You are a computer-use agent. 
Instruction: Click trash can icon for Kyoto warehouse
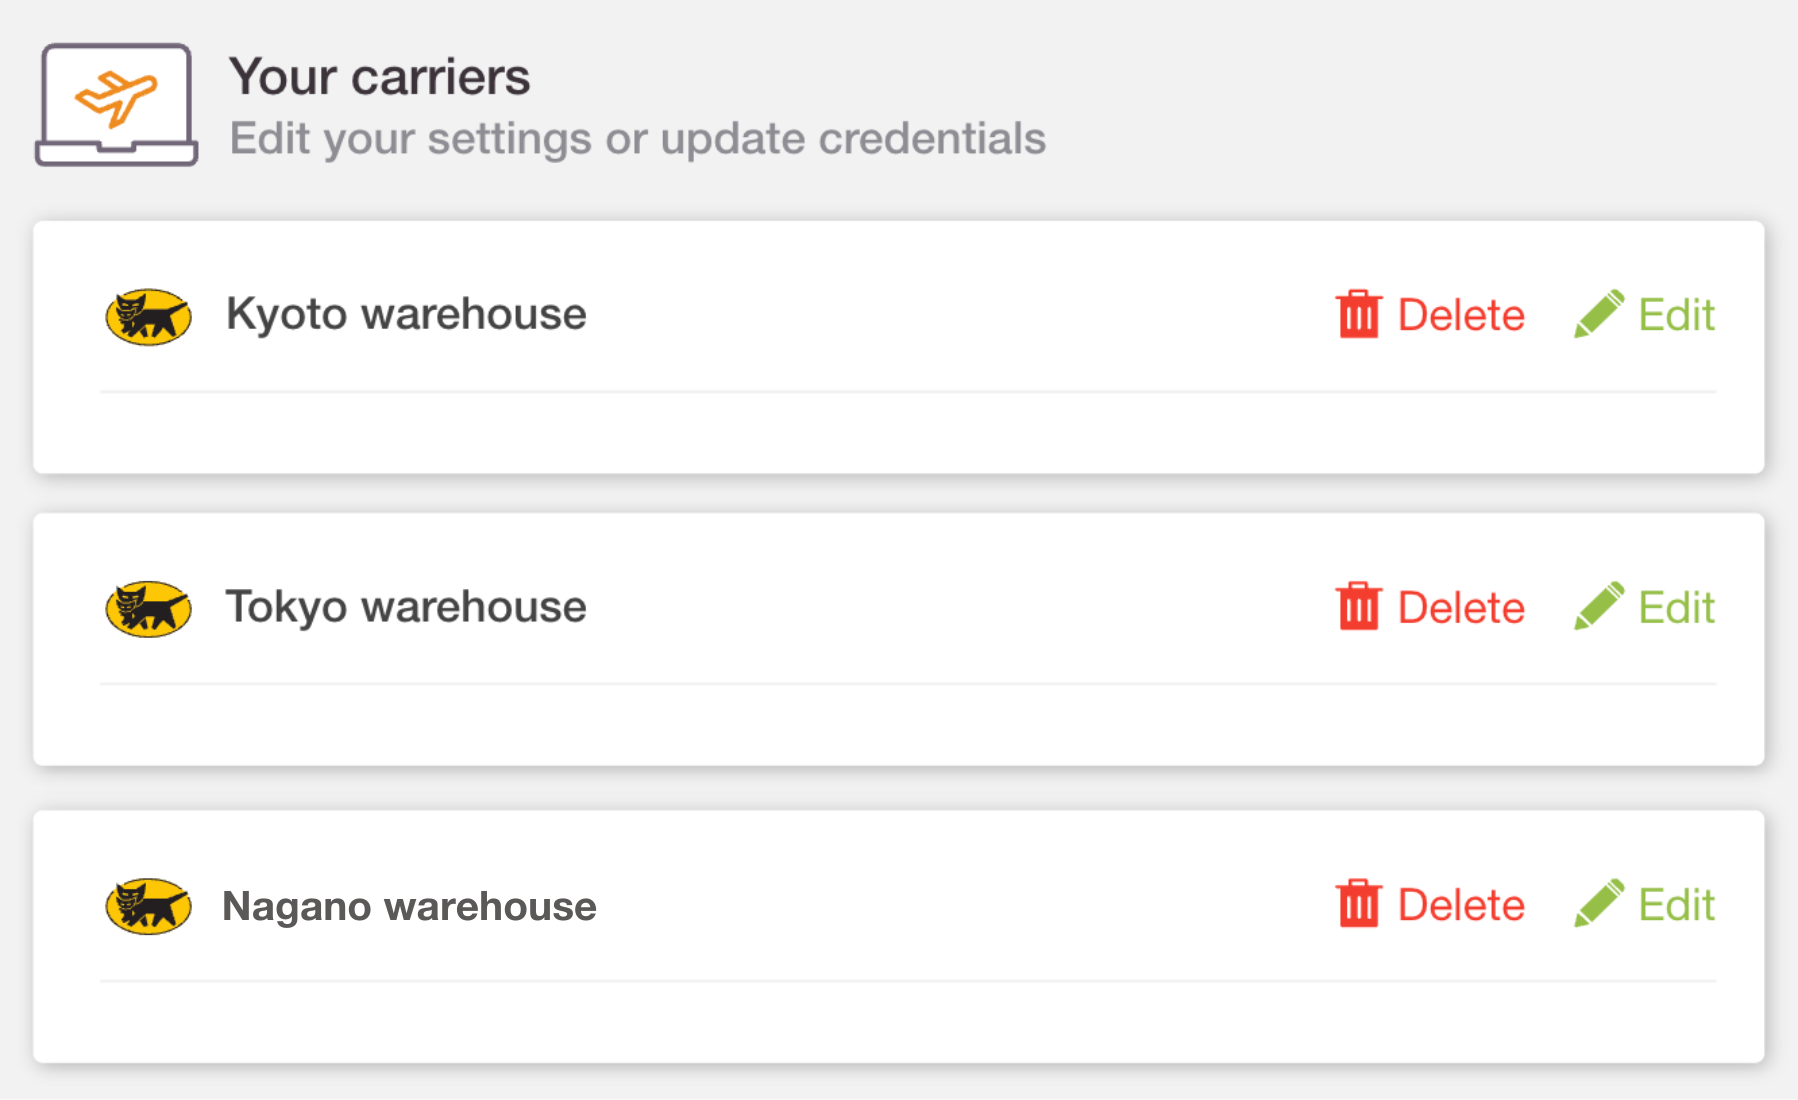pos(1358,314)
